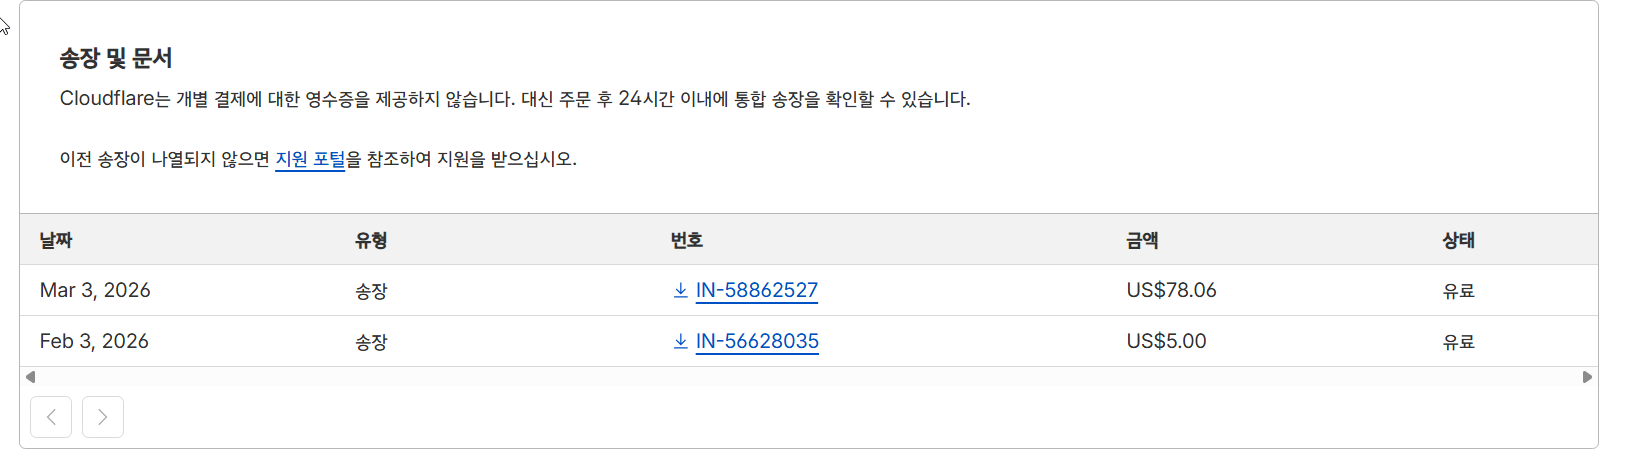Click the horizontal scrollbar left arrow
This screenshot has height=470, width=1626.
tap(30, 377)
